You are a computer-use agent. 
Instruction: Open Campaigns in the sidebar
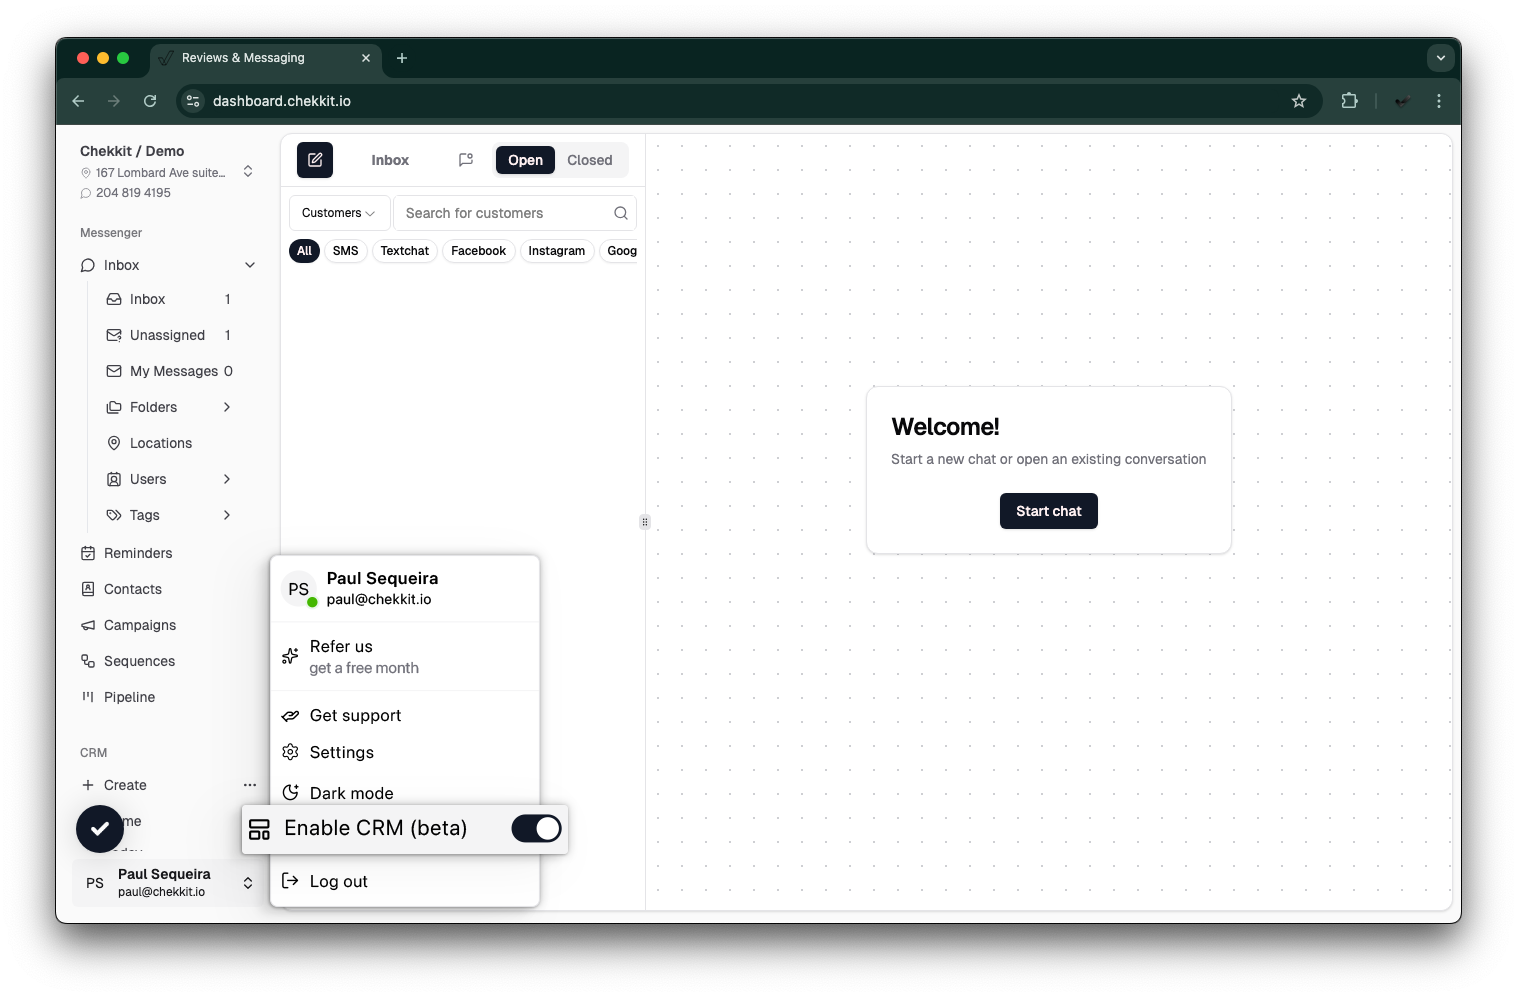point(140,625)
